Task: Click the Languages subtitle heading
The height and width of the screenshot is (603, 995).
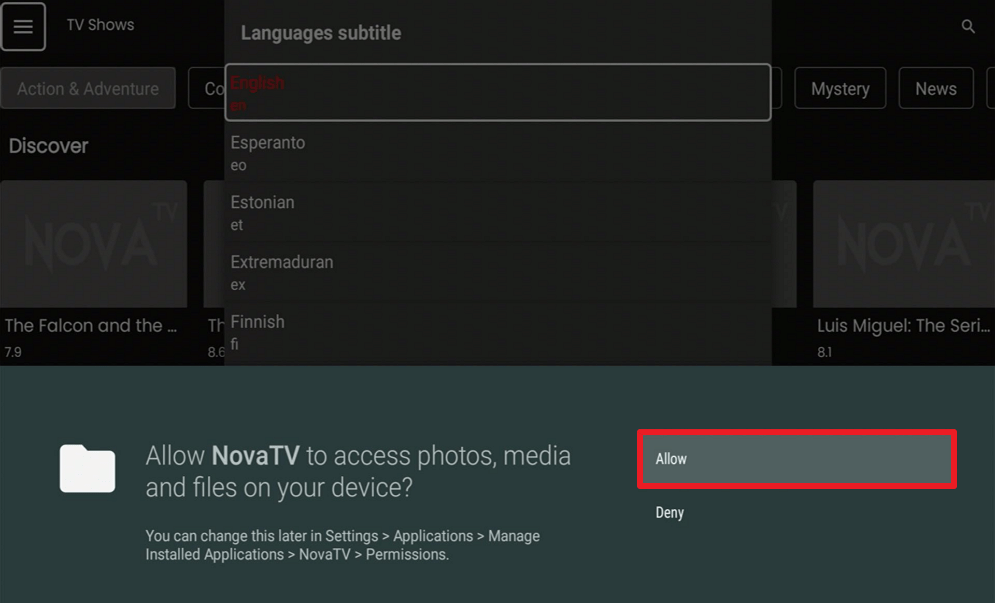Action: click(x=320, y=33)
